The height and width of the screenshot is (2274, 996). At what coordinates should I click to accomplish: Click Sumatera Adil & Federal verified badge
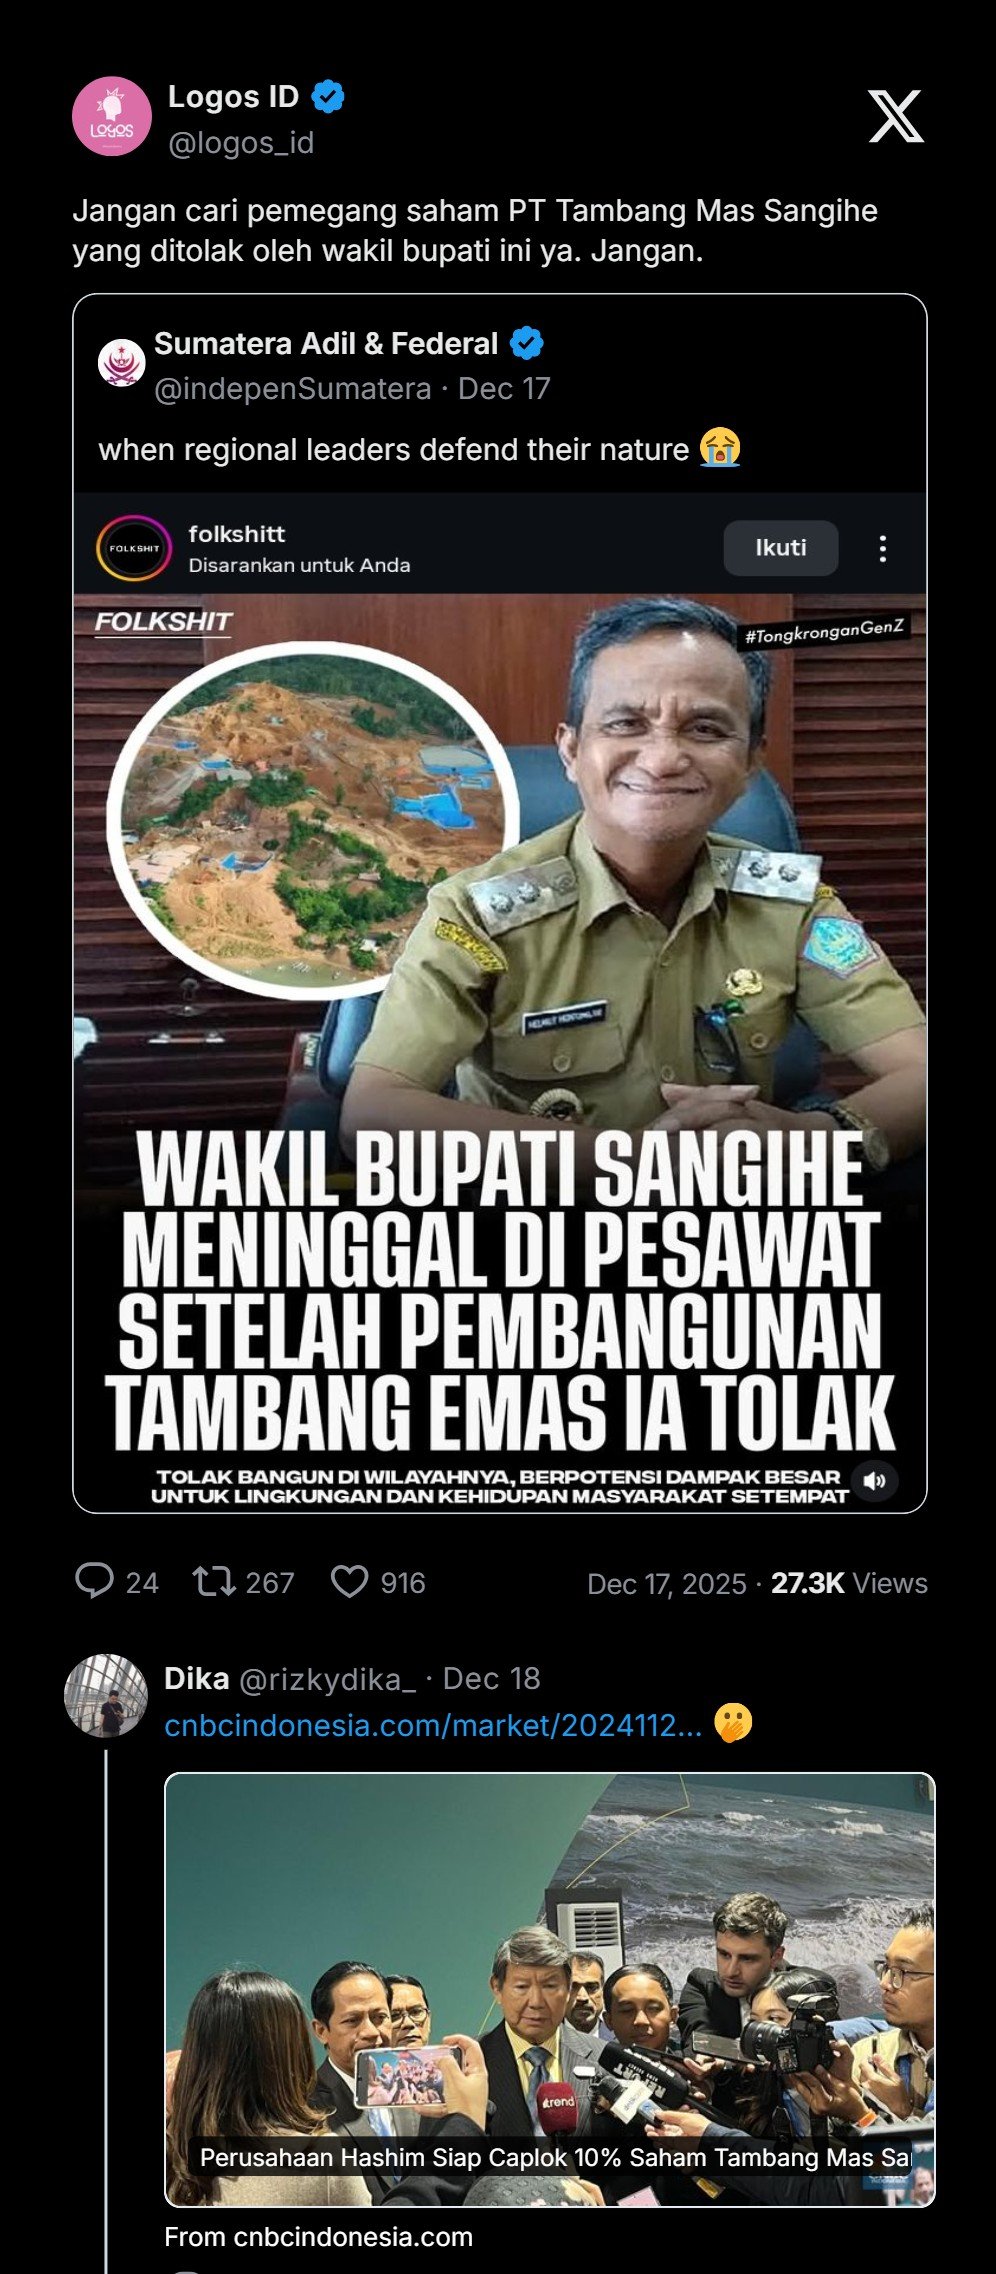click(527, 344)
